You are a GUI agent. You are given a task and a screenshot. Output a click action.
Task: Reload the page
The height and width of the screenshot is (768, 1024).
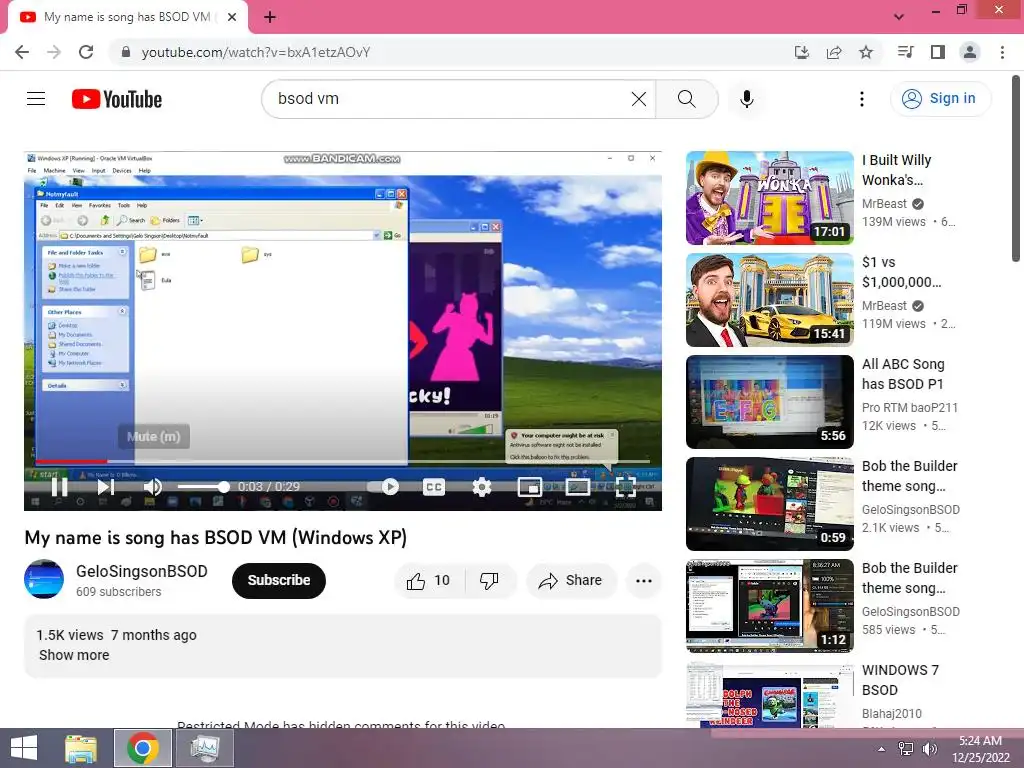coord(86,52)
